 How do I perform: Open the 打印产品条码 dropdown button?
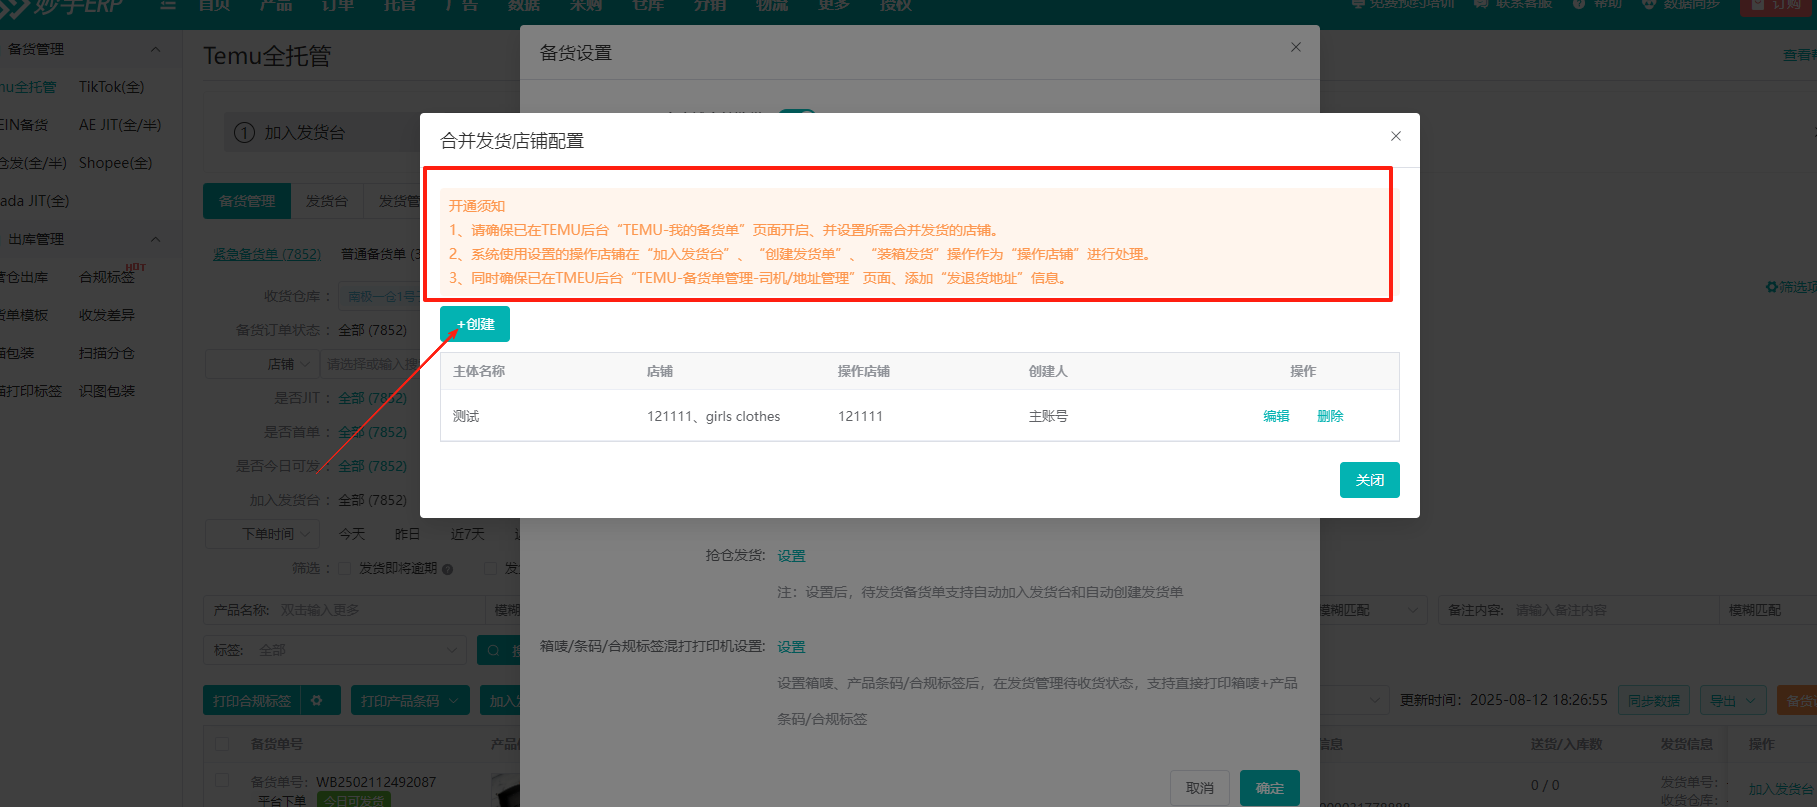(x=410, y=701)
